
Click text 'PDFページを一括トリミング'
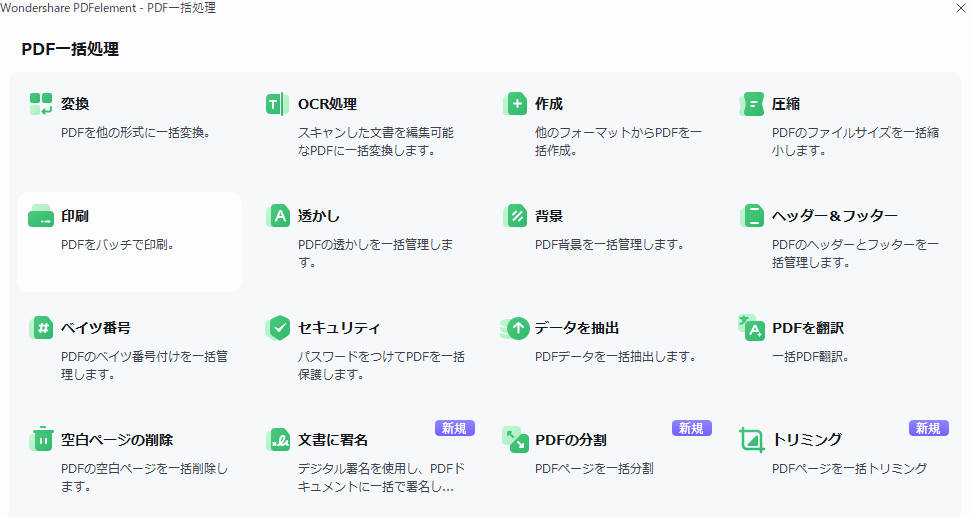click(850, 469)
